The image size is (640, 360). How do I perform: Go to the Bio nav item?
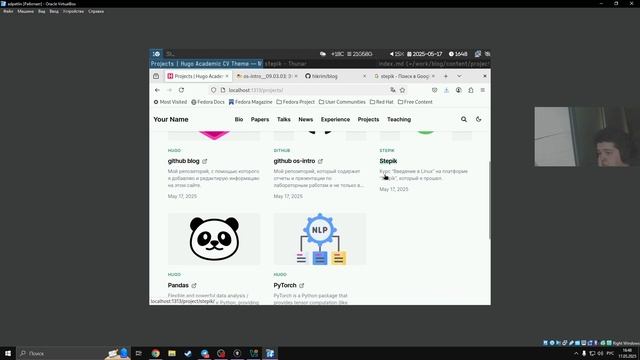(x=239, y=119)
